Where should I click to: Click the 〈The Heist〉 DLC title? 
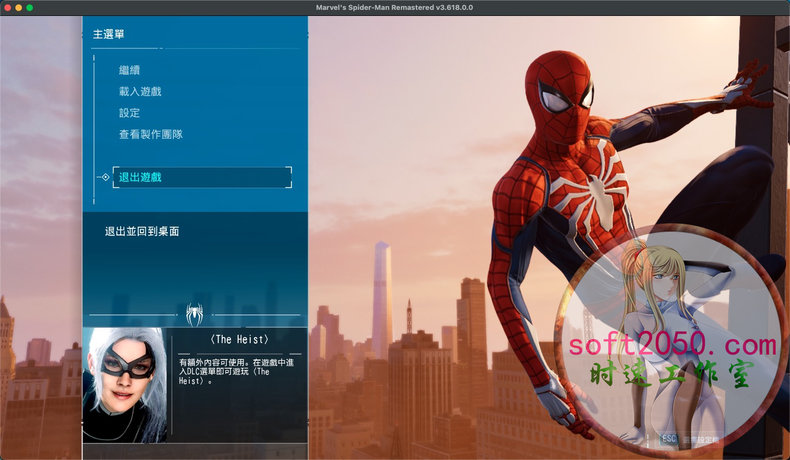pos(240,340)
